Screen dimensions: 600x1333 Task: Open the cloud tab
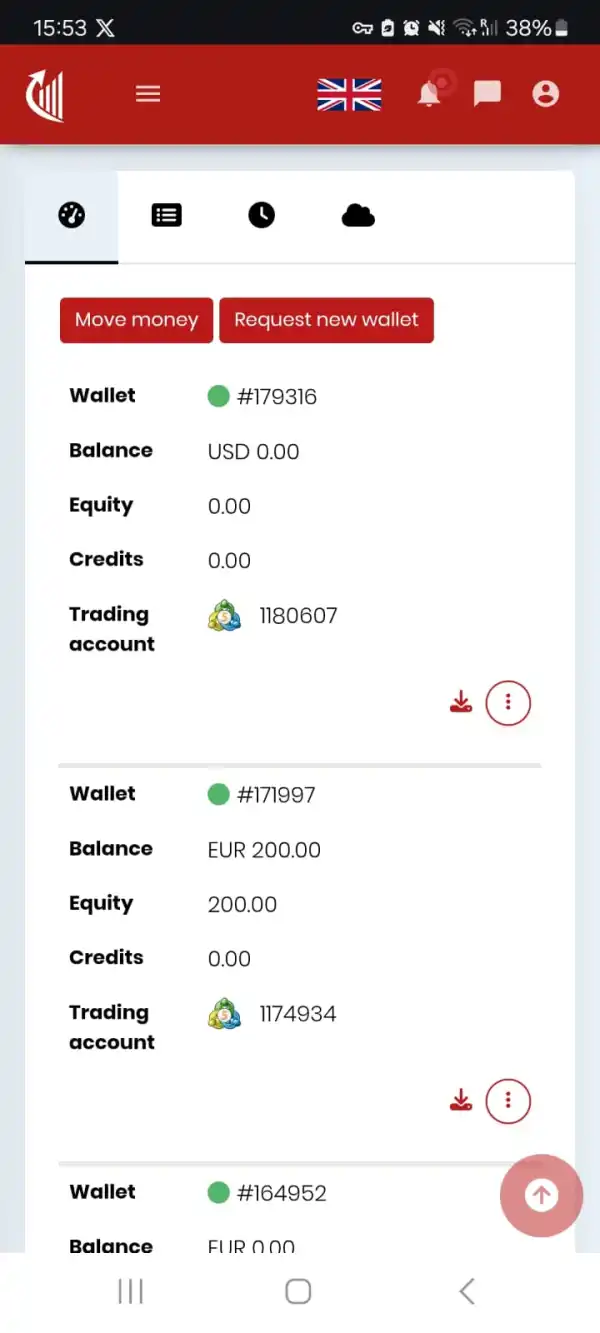coord(357,215)
